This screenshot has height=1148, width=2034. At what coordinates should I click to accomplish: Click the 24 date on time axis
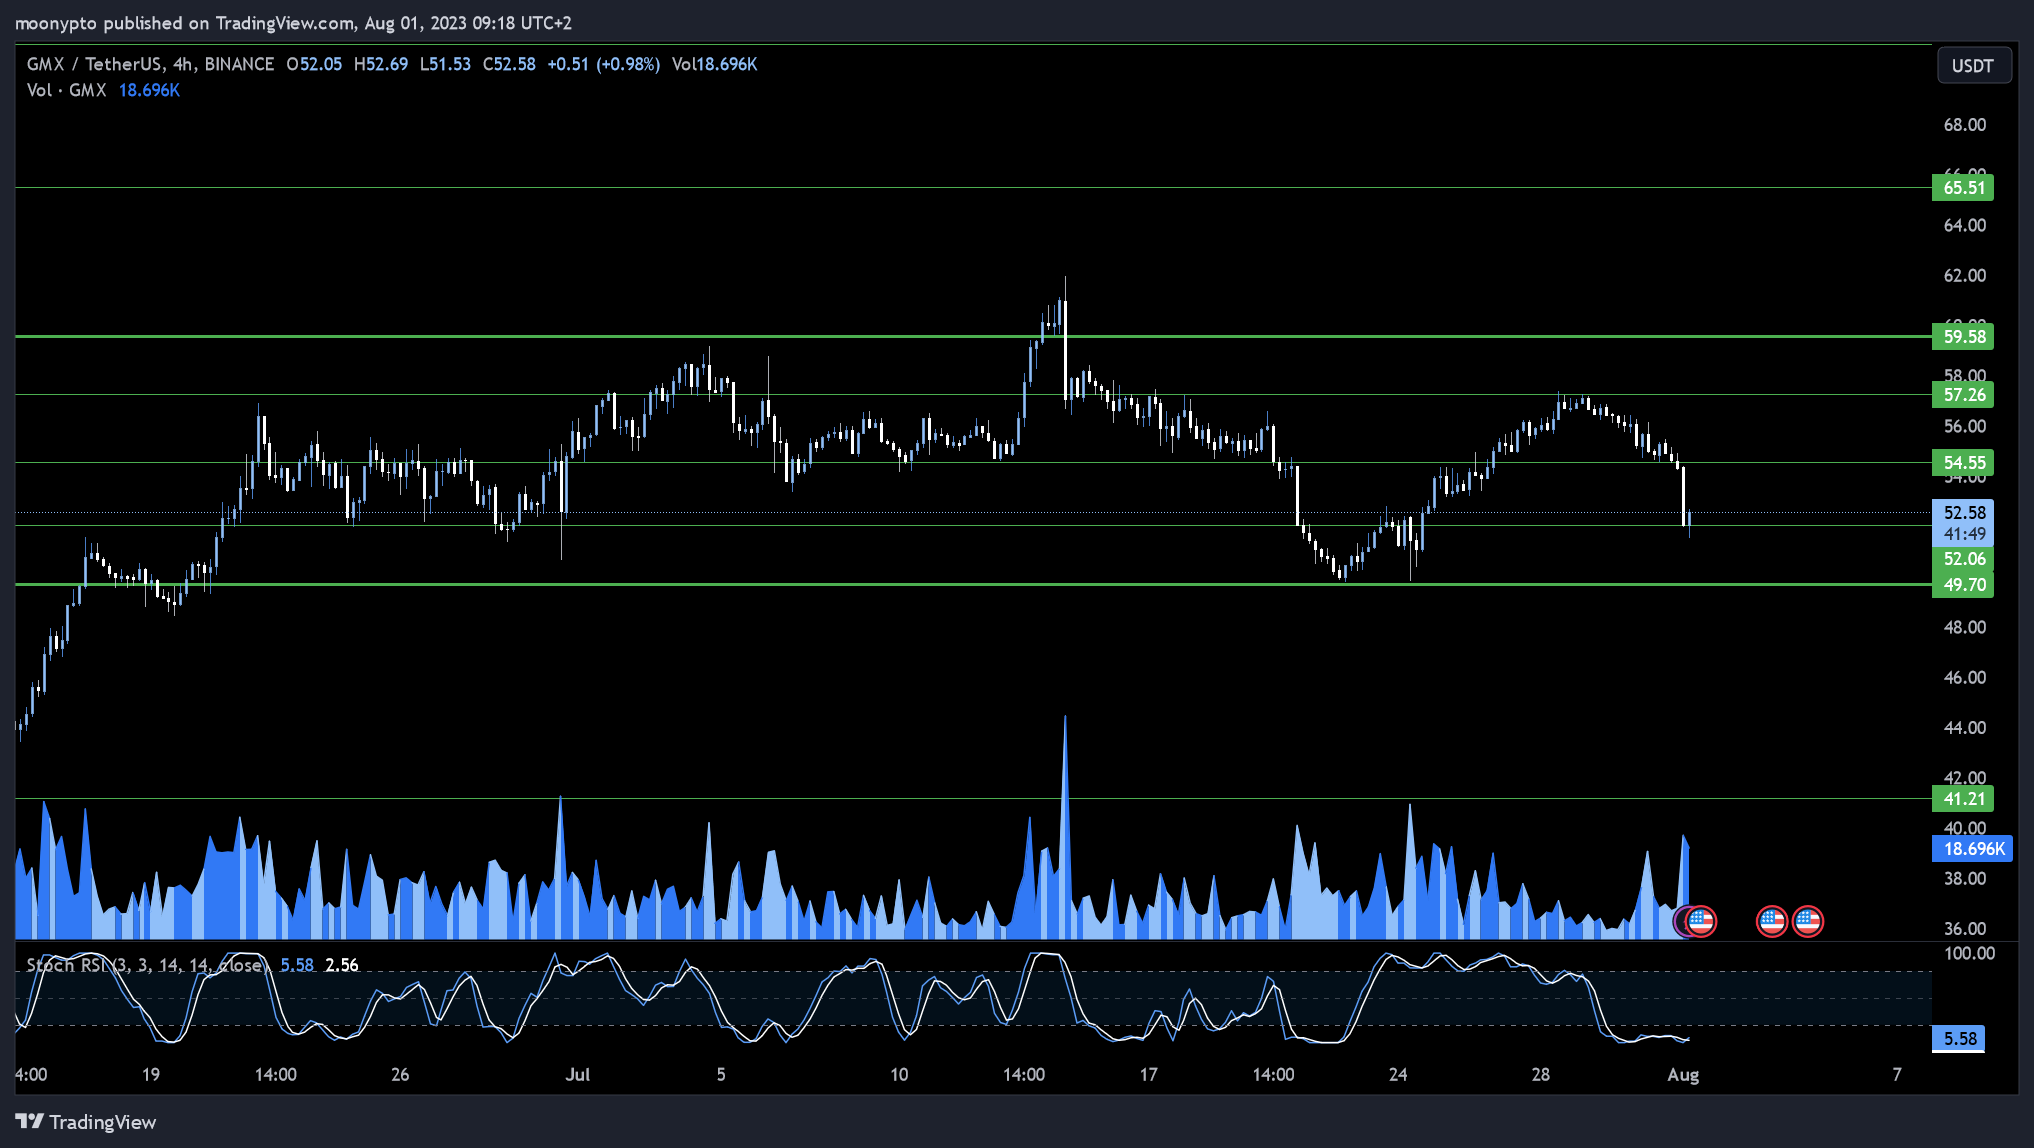pos(1398,1075)
